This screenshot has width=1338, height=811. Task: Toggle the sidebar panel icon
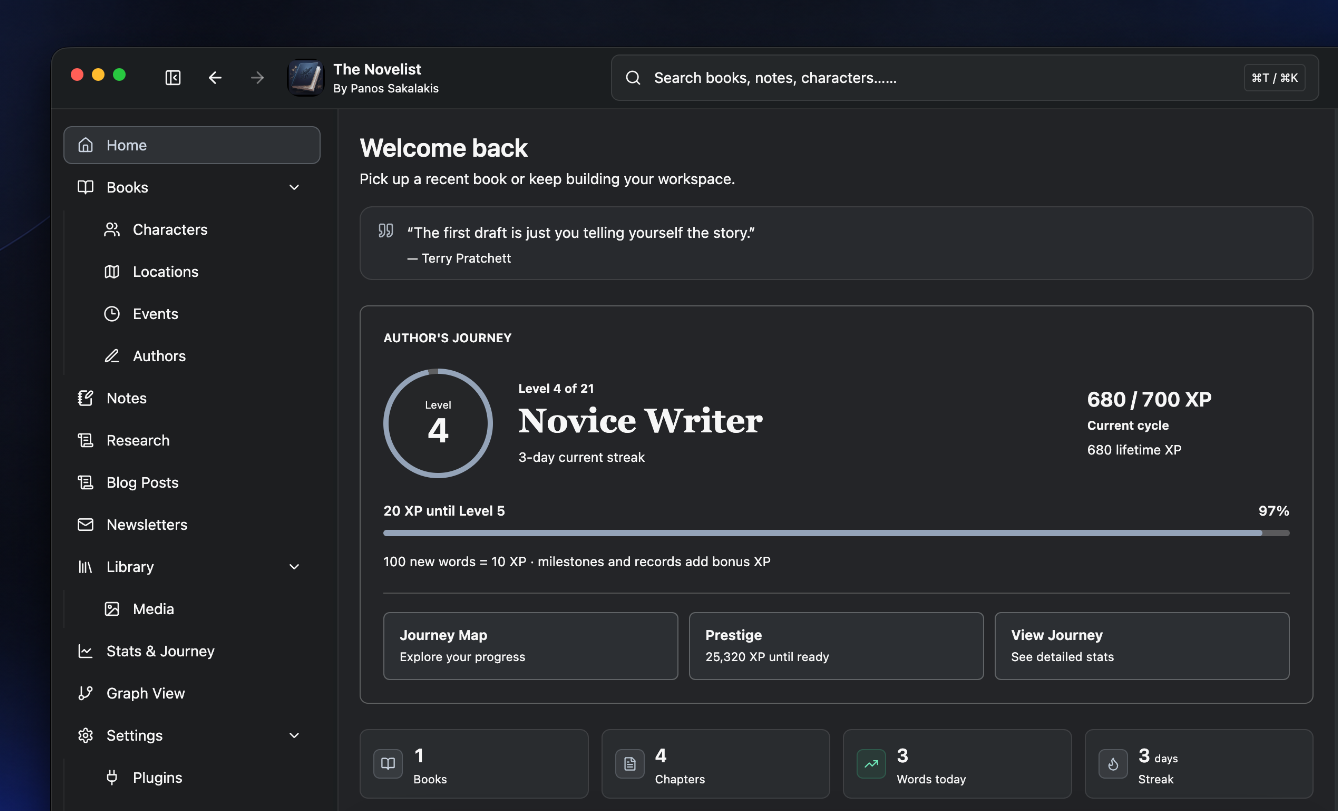[173, 77]
